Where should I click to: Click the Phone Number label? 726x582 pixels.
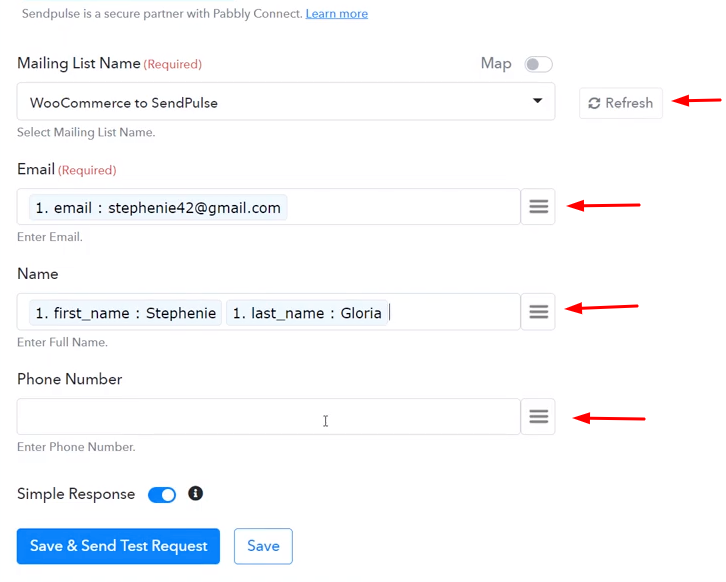pos(69,379)
